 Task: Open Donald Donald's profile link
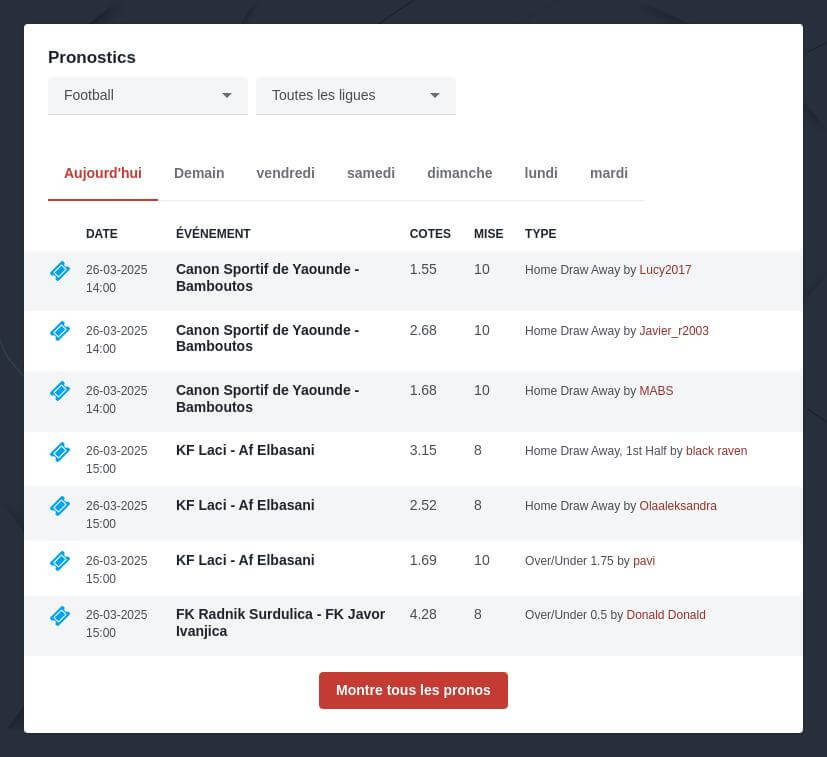pyautogui.click(x=666, y=615)
